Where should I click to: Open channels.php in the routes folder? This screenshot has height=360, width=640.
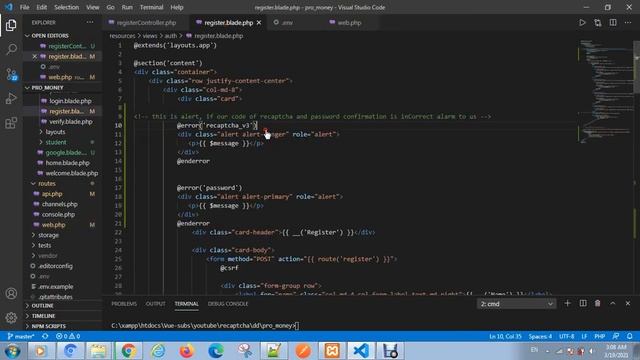pyautogui.click(x=61, y=204)
